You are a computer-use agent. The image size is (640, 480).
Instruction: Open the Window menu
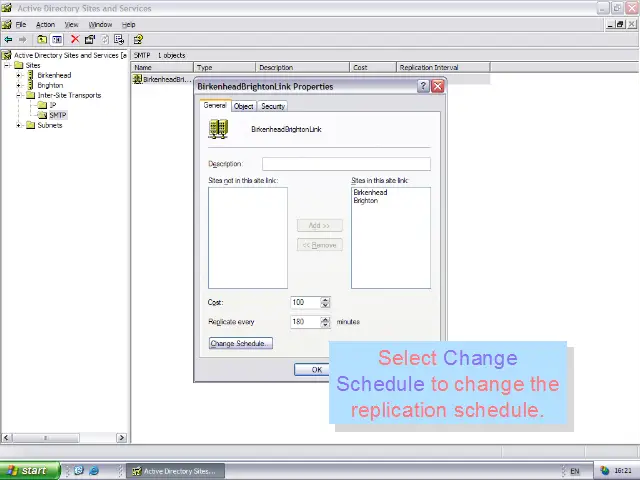pos(100,24)
